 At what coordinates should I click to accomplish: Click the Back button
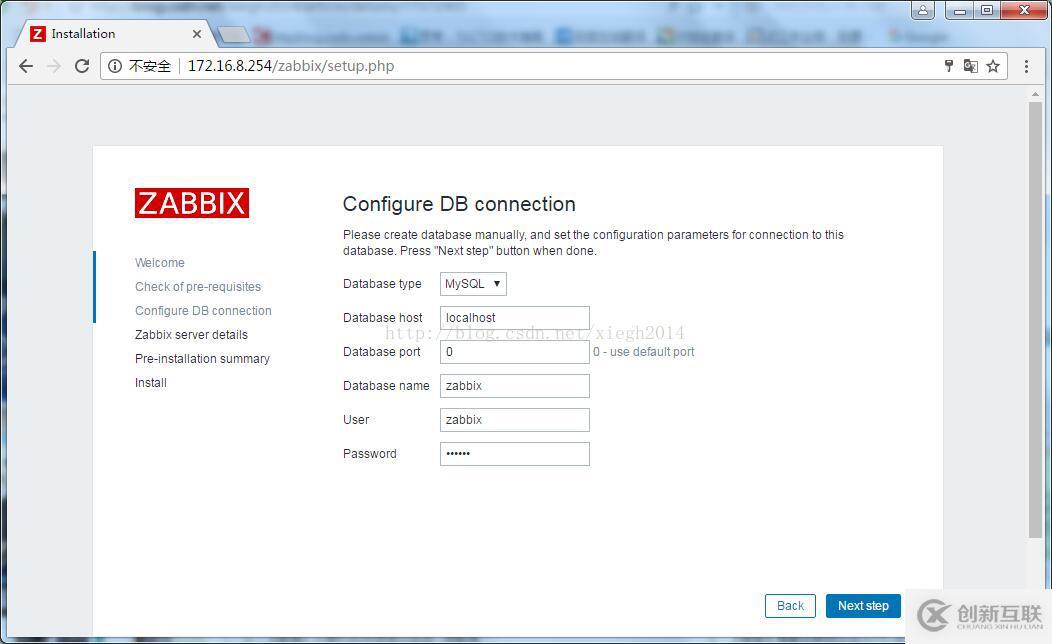pyautogui.click(x=789, y=606)
